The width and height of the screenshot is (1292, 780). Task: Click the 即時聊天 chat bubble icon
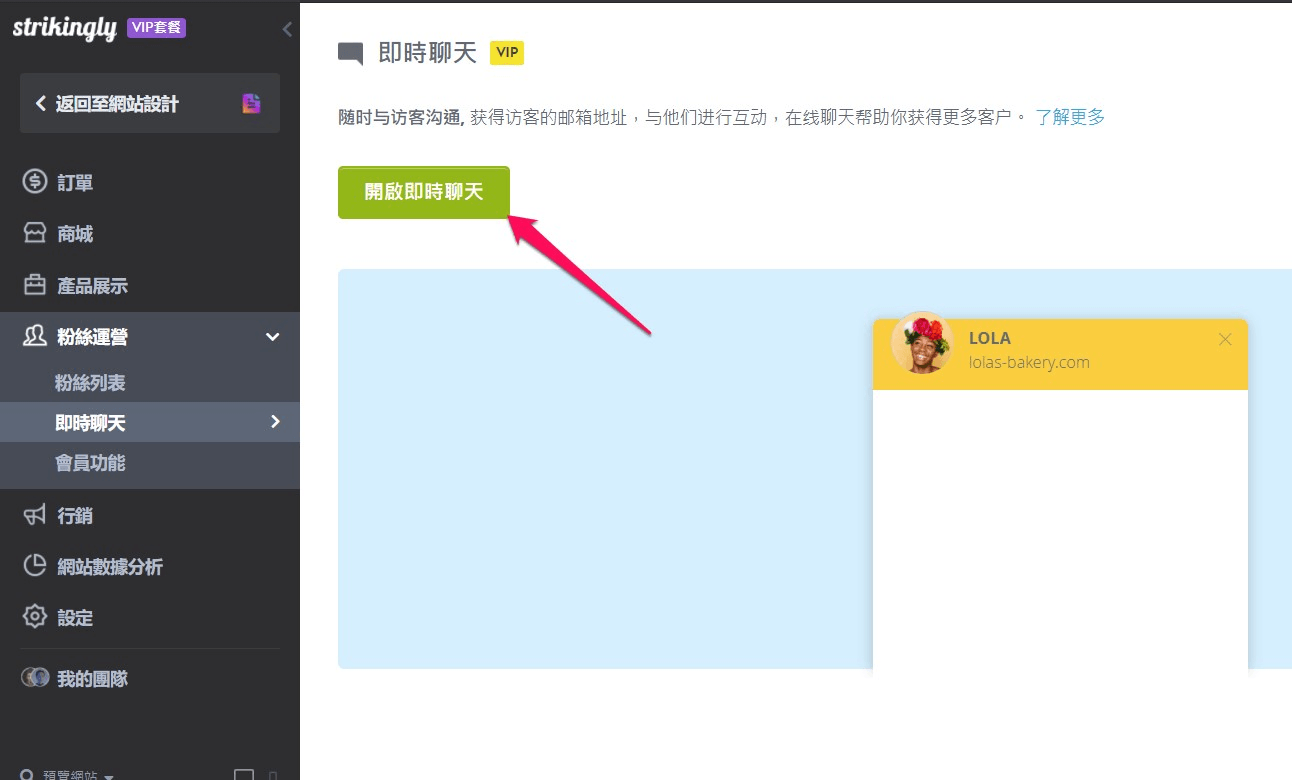point(349,51)
